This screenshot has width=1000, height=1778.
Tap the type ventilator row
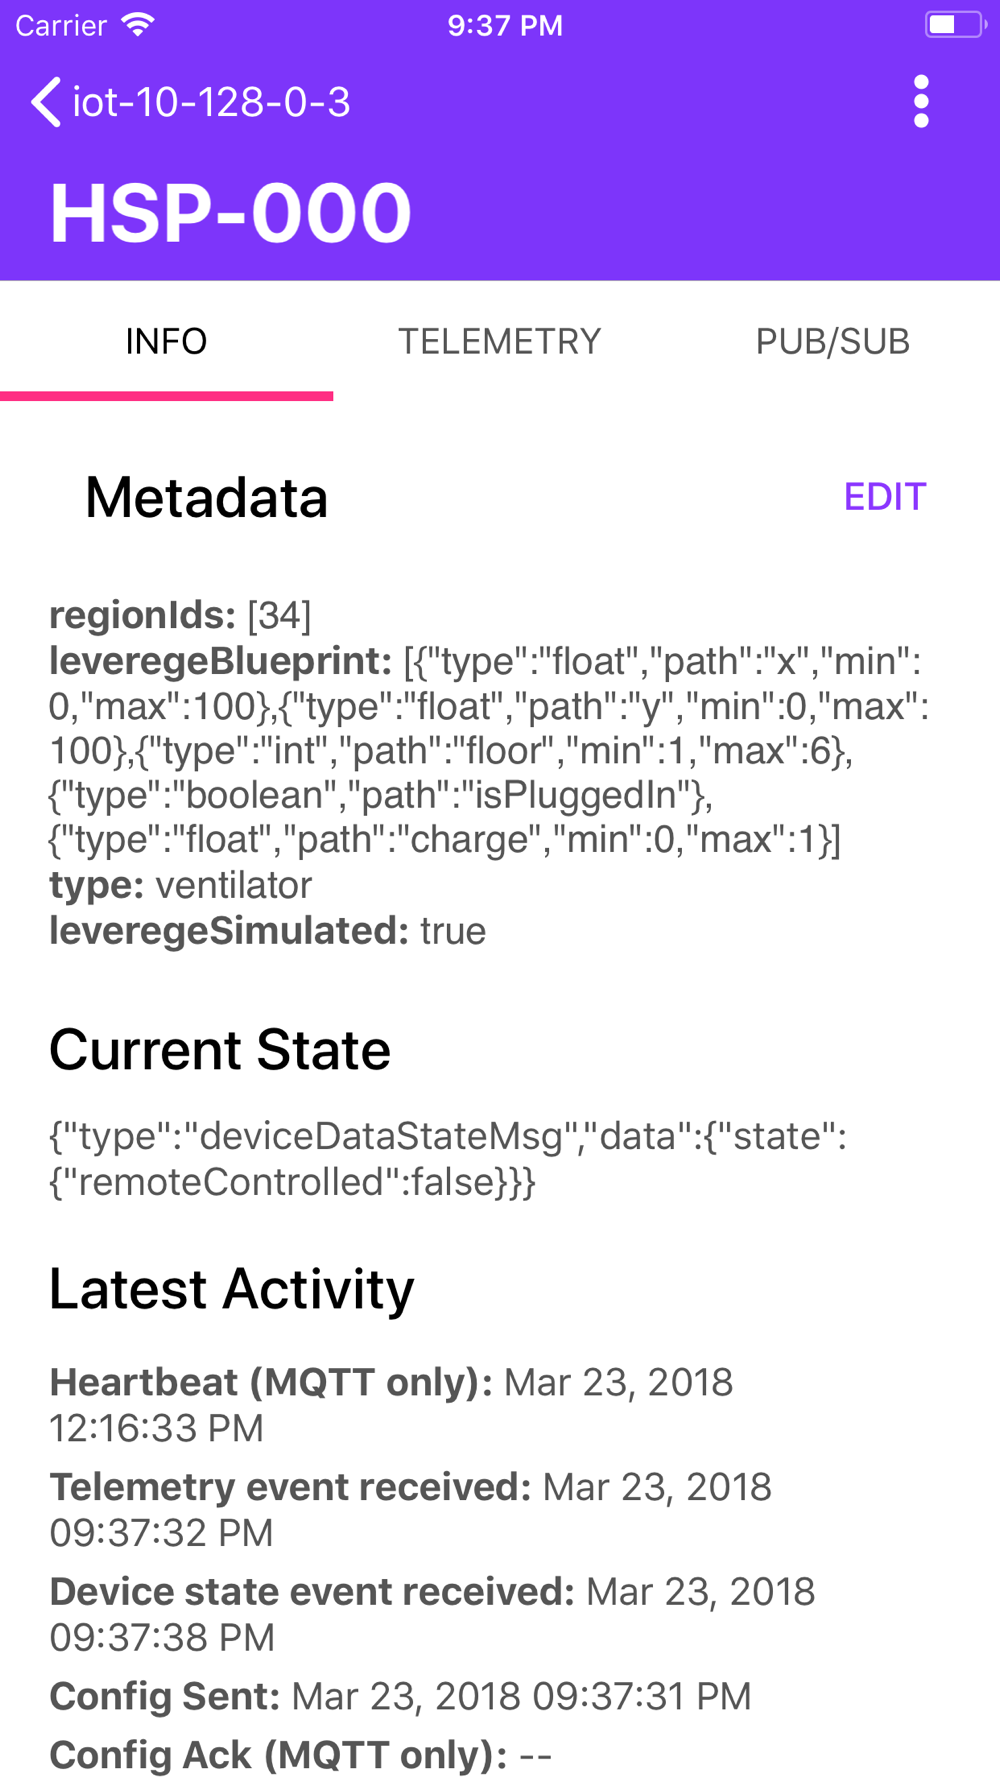click(x=181, y=885)
